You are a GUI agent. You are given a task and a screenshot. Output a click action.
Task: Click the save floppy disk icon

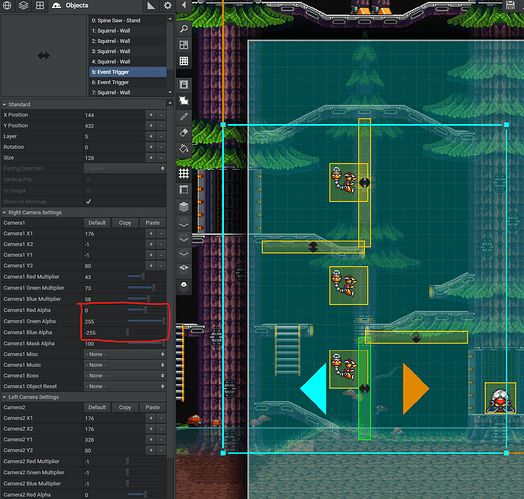click(510, 5)
